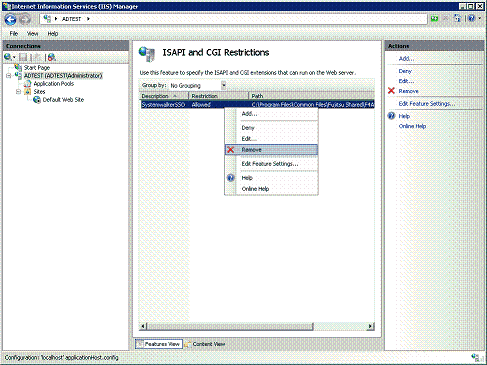Click the Start Page icon in tree
The image size is (487, 365).
point(18,68)
